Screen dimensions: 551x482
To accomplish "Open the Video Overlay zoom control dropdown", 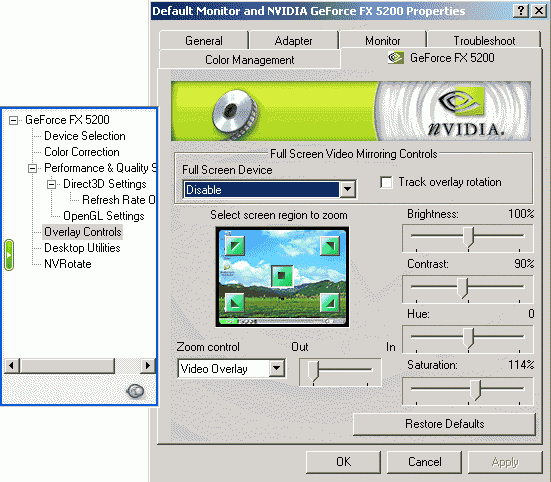I will coord(277,369).
